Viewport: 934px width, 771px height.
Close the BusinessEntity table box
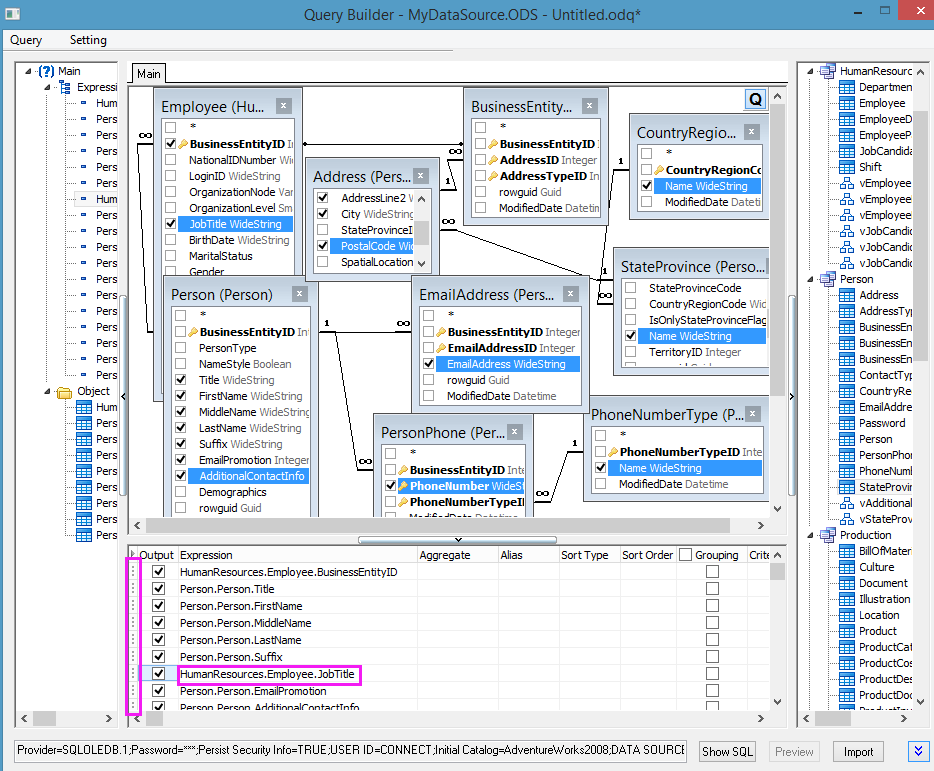click(x=589, y=106)
